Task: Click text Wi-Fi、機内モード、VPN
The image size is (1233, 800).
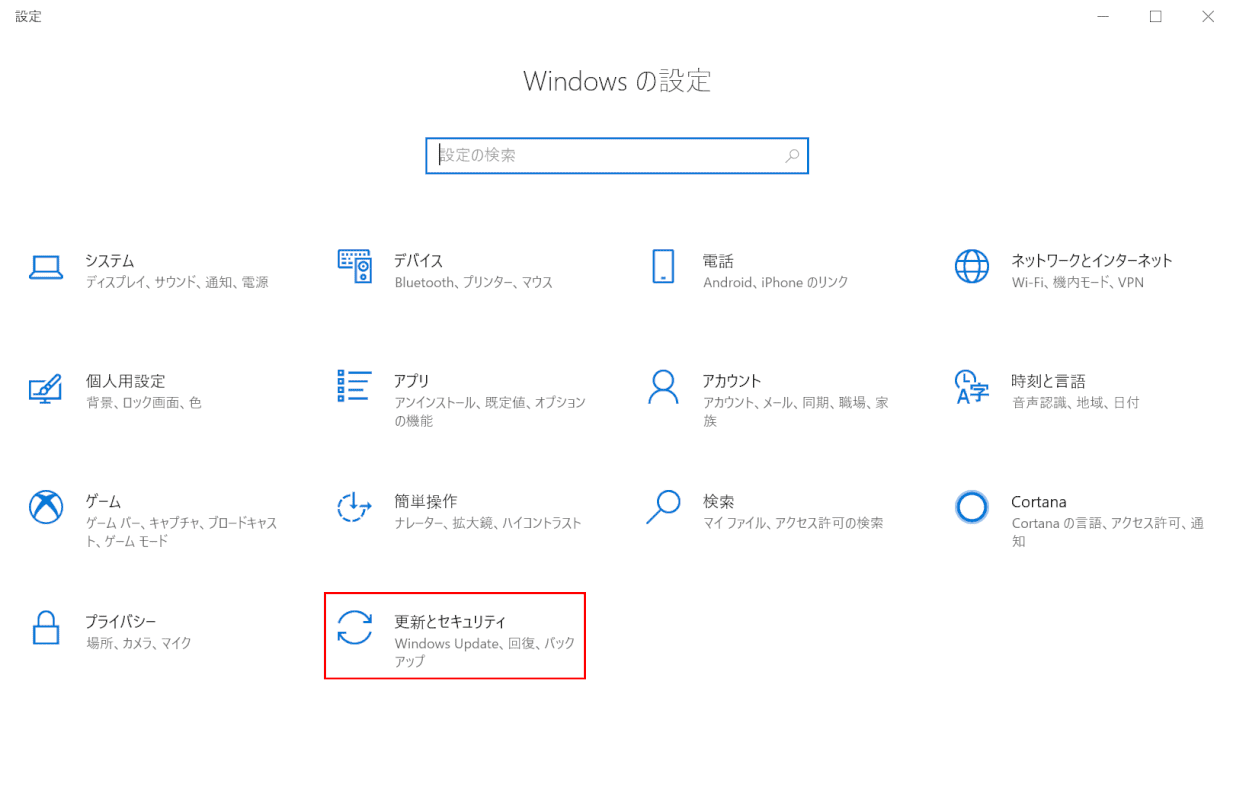Action: pos(1078,283)
